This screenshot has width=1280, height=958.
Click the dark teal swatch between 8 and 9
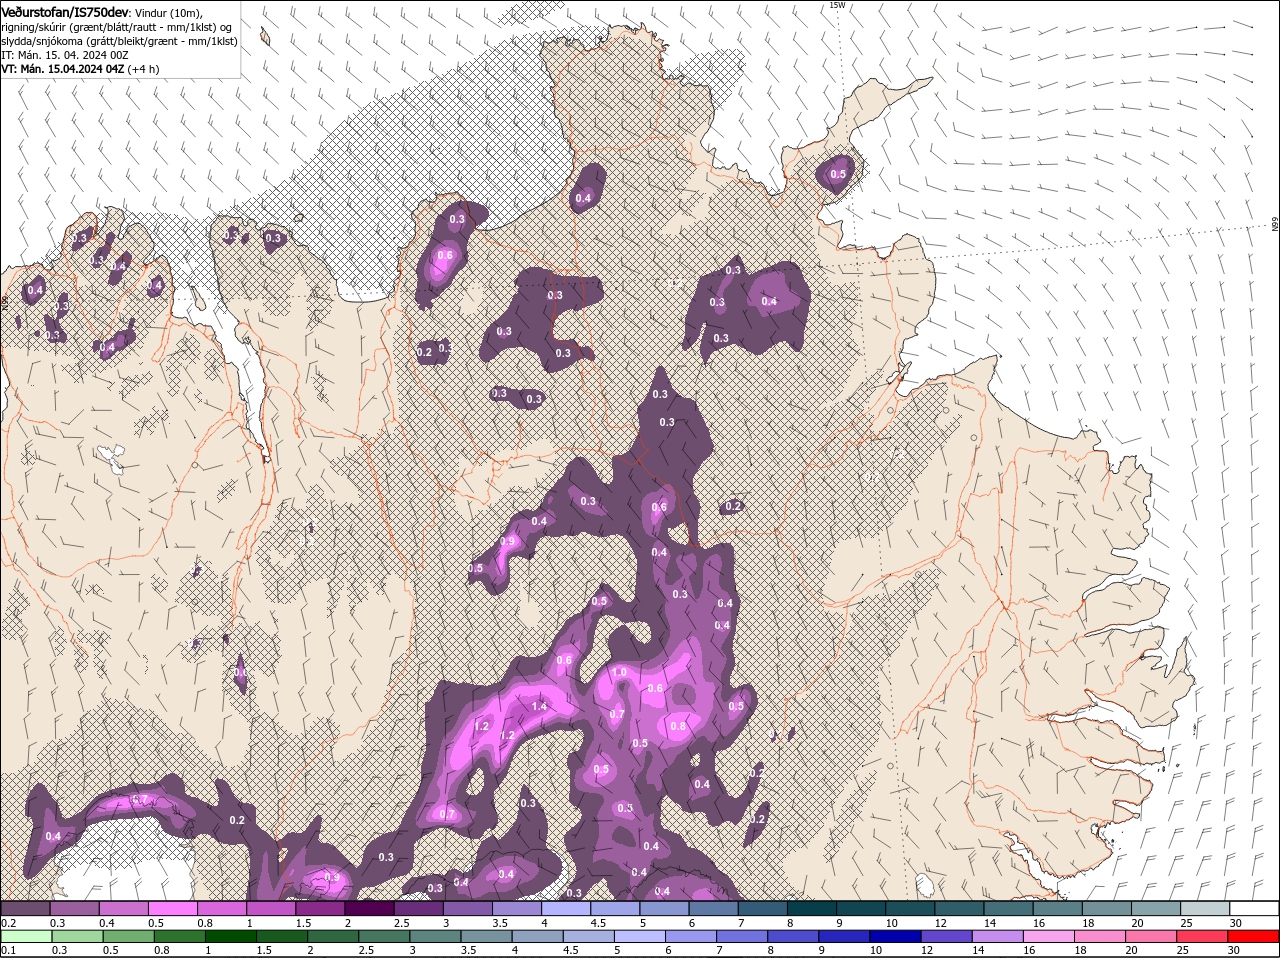point(812,908)
